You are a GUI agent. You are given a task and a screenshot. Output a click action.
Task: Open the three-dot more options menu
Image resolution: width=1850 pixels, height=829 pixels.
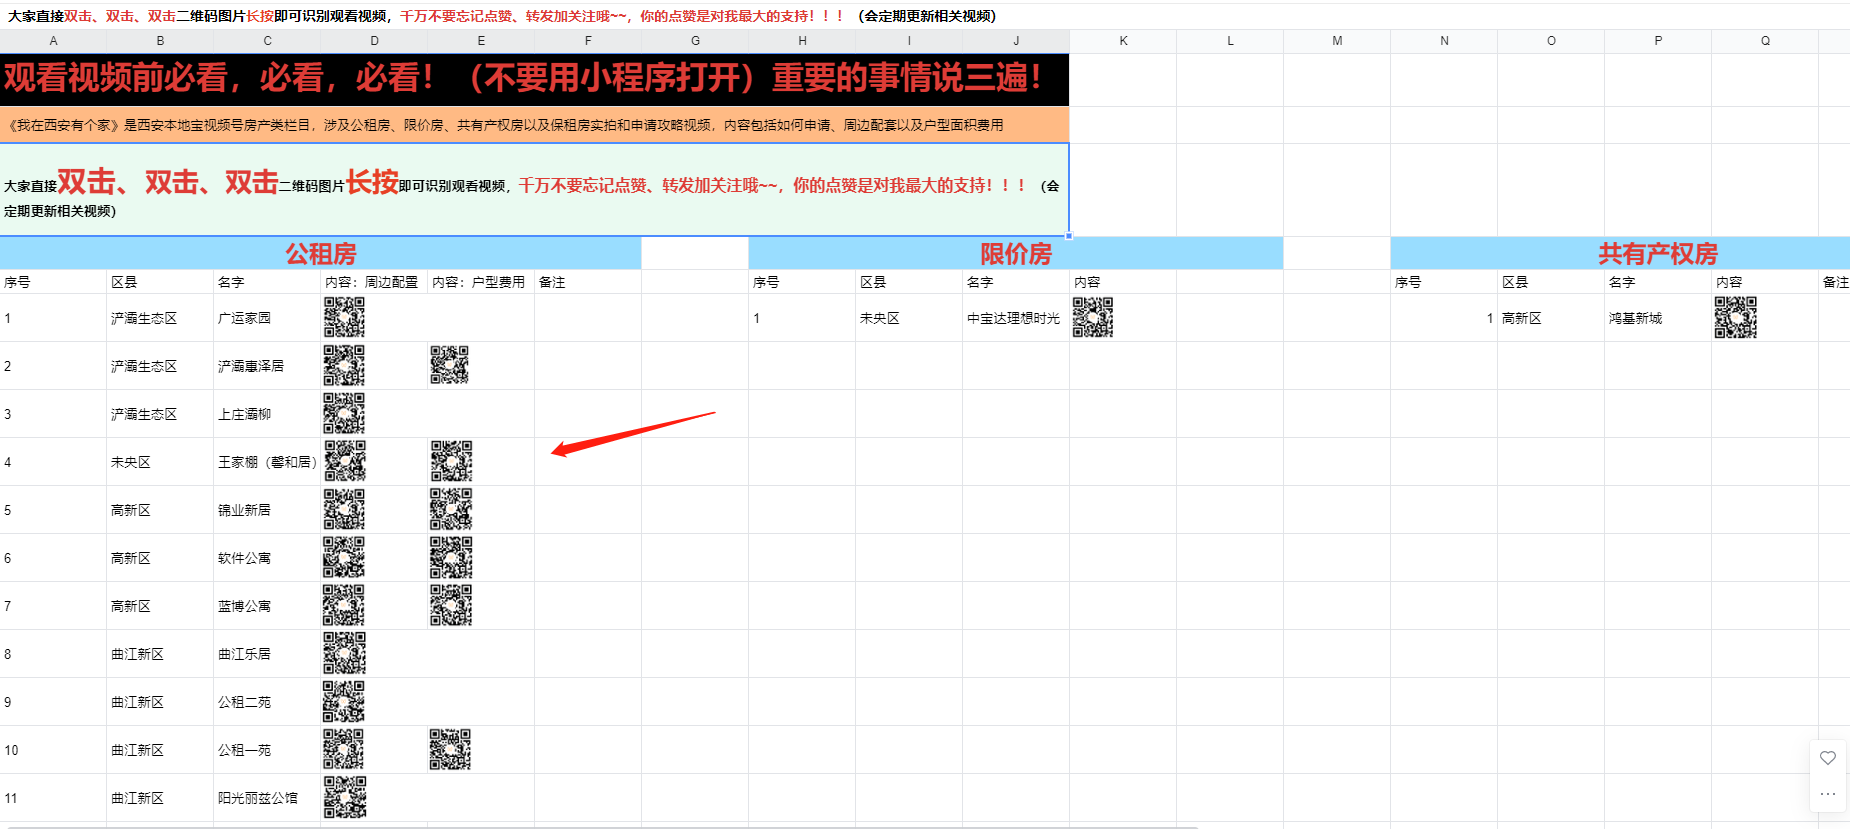pos(1828,794)
